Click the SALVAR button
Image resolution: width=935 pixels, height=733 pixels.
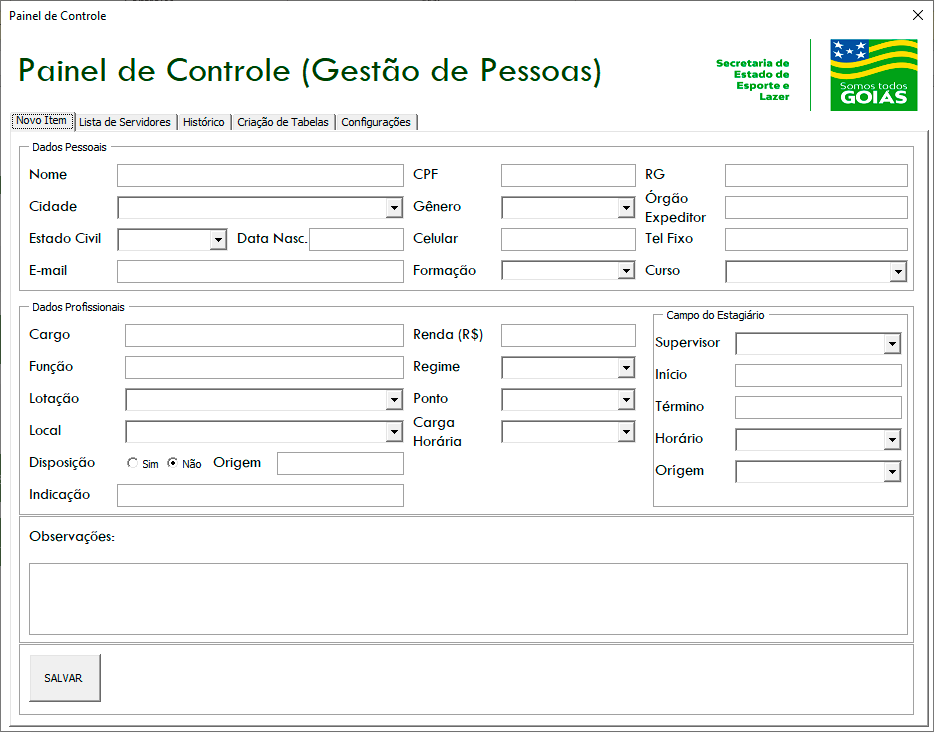[x=64, y=678]
